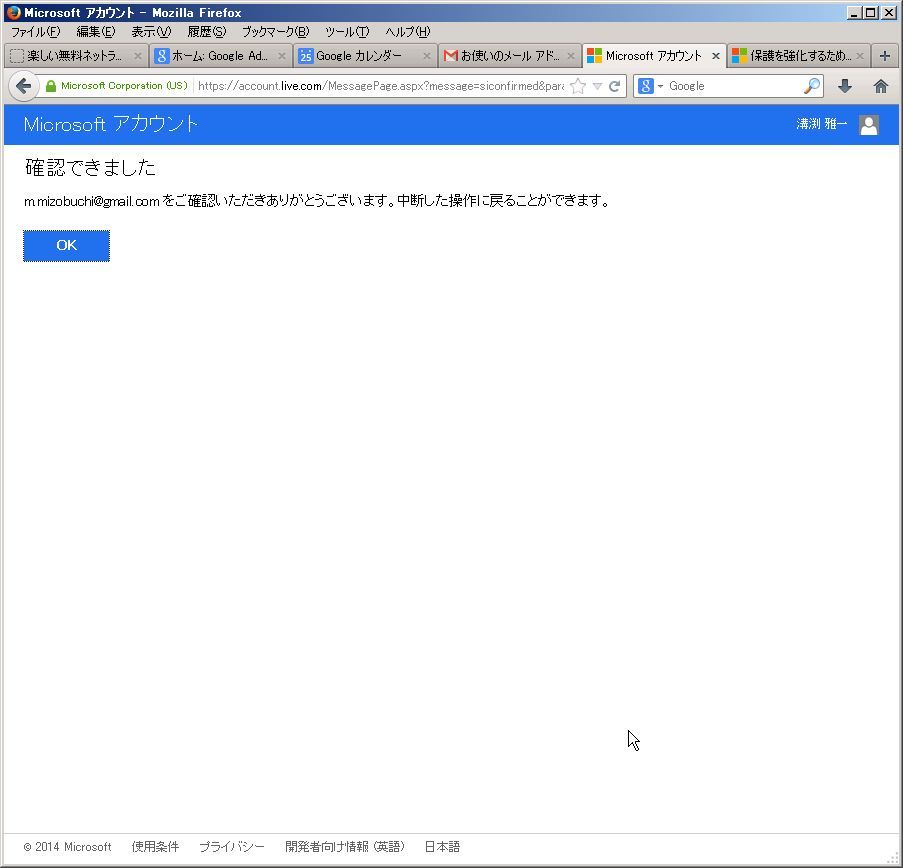
Task: Open the 使用条件 footer link
Action: tap(155, 847)
